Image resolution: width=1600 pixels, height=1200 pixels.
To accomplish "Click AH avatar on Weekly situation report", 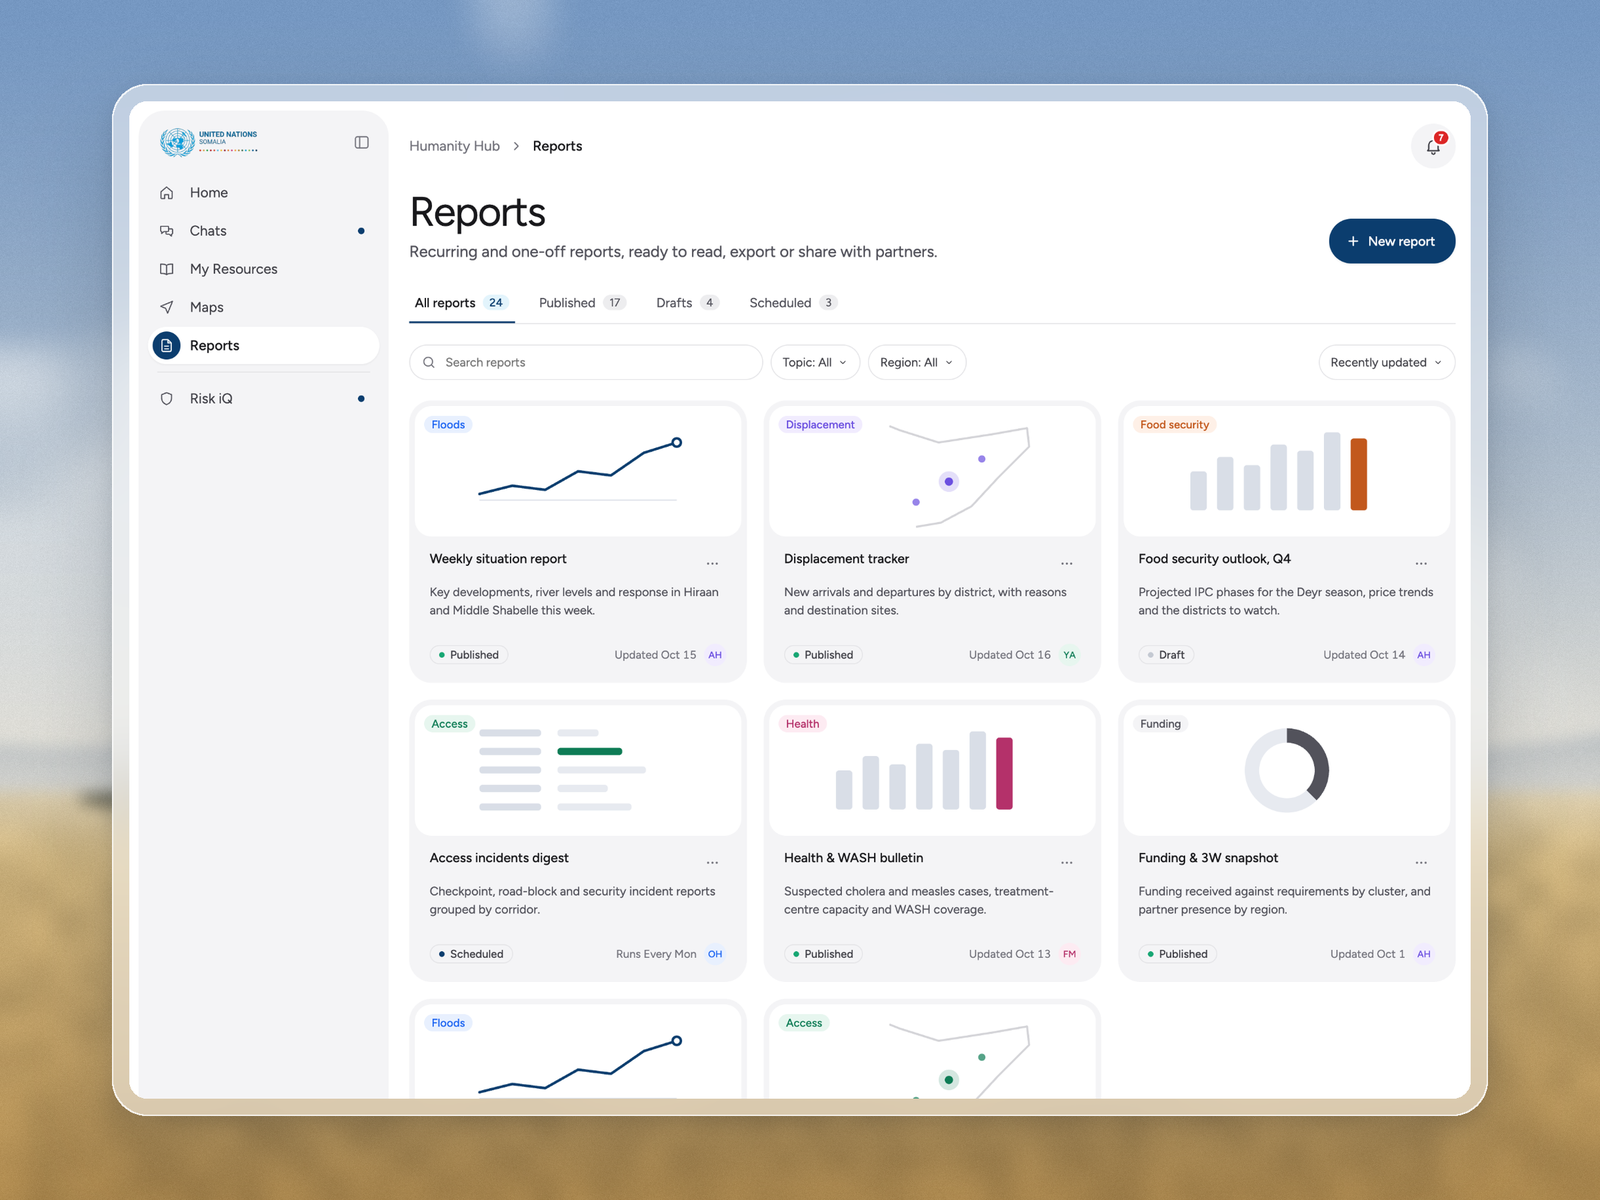I will pos(715,655).
